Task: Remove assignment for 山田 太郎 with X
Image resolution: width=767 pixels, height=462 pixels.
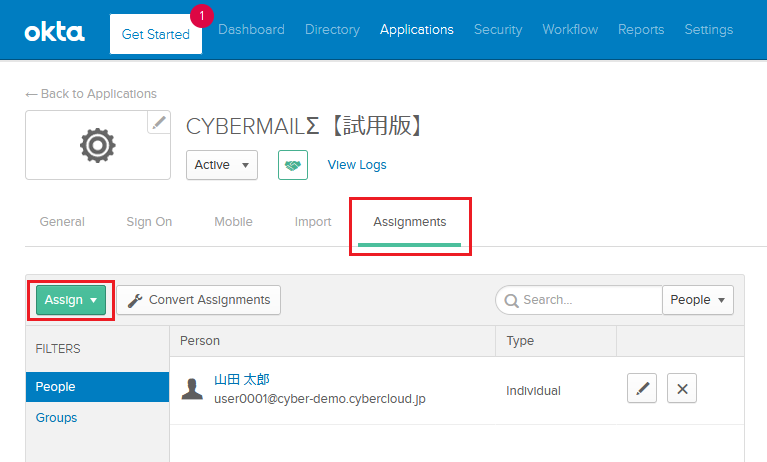Action: (x=682, y=389)
